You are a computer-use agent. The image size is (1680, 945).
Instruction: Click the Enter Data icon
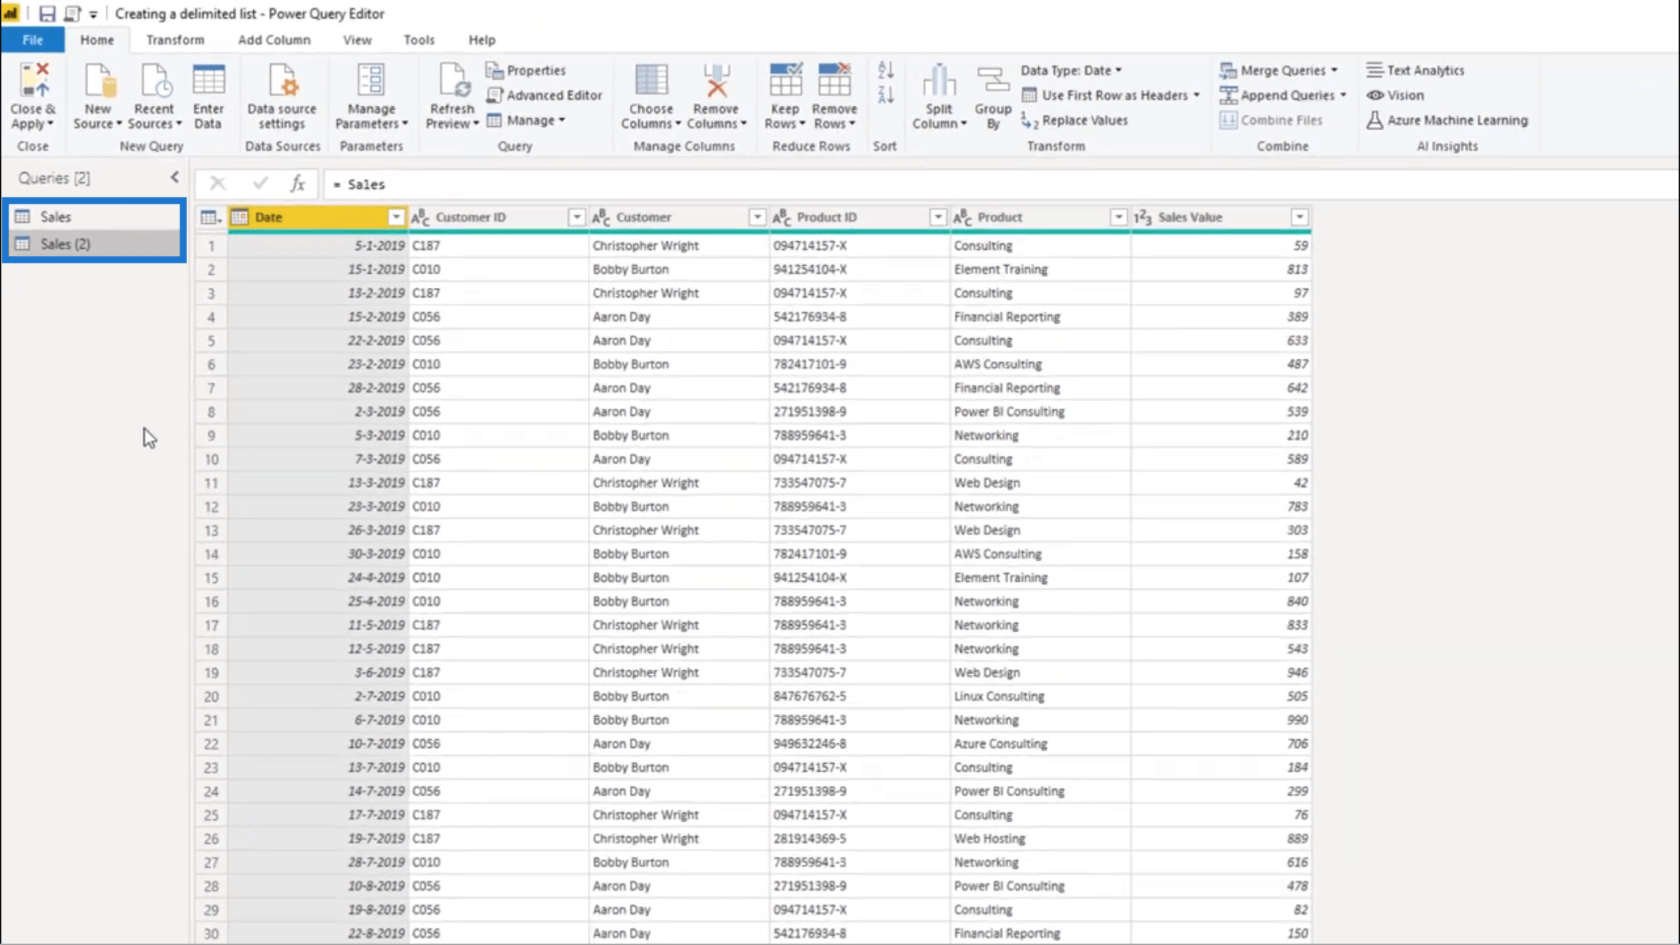click(208, 80)
